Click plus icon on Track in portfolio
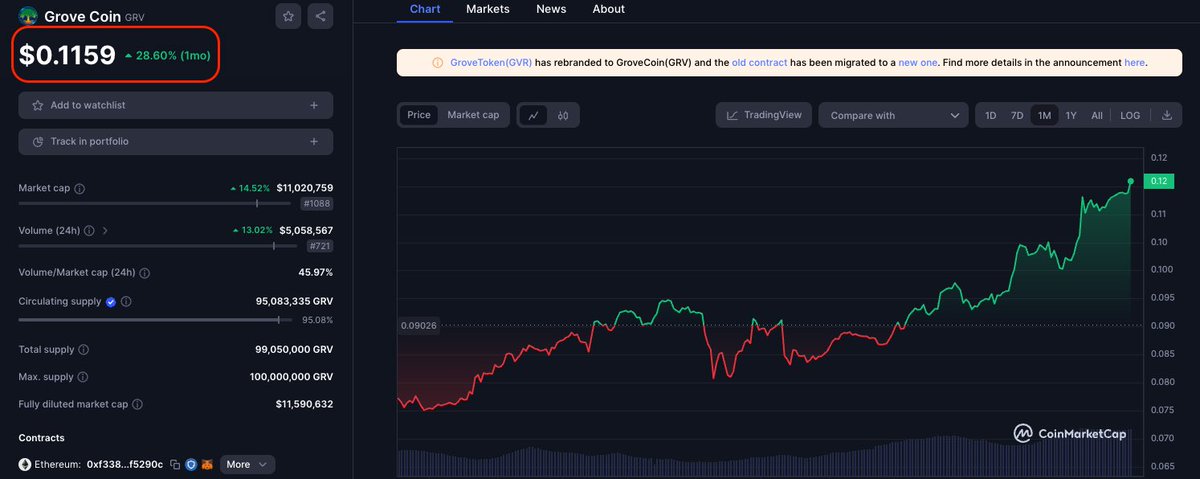 (314, 142)
